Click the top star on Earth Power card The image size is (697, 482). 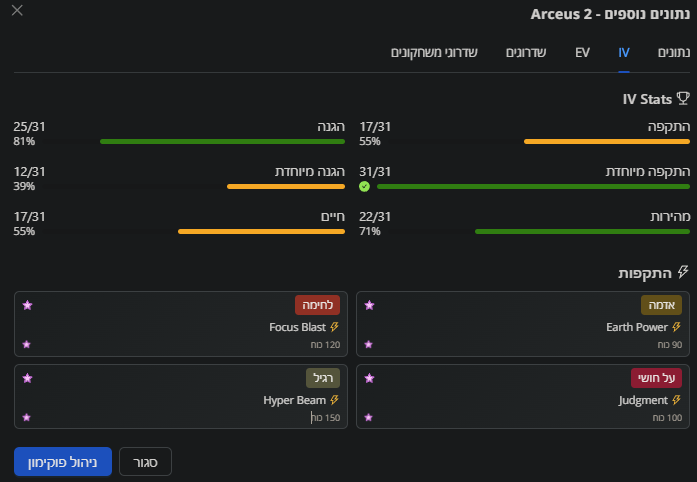369,305
